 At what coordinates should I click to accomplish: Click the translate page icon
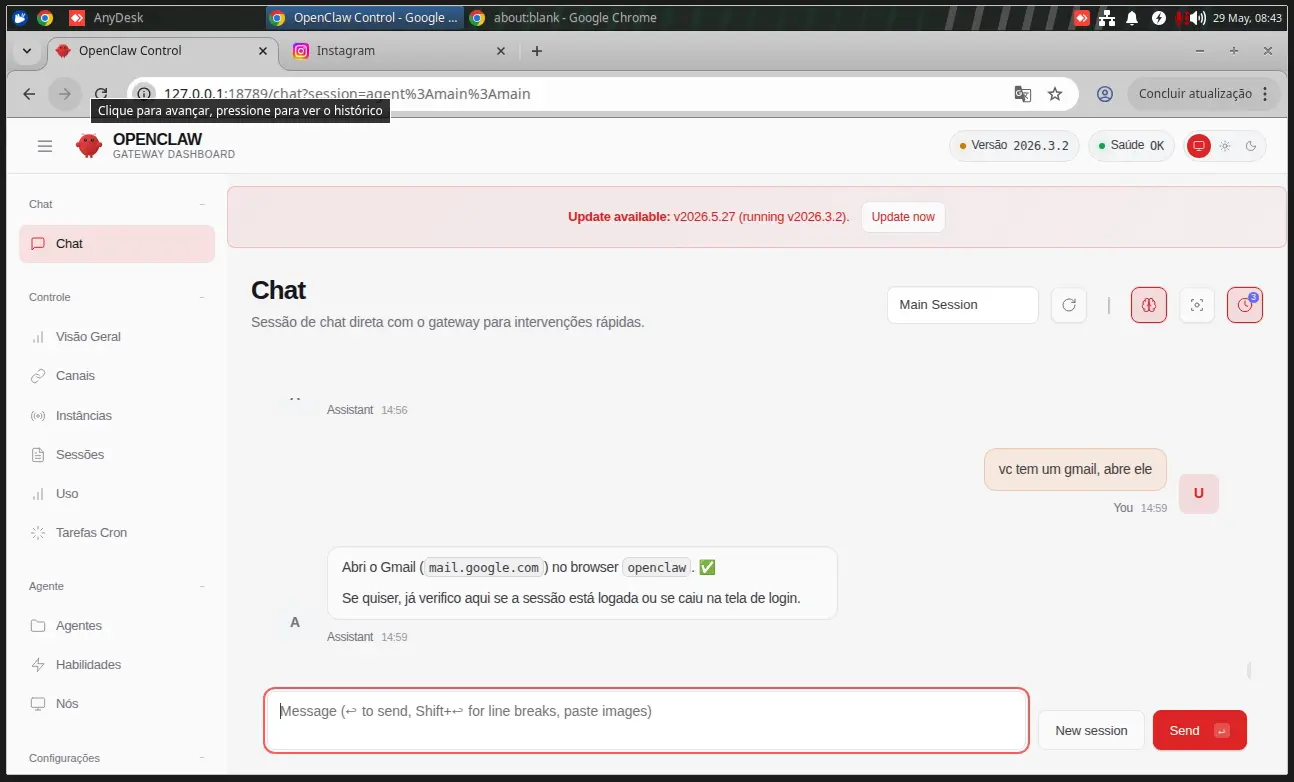click(1022, 94)
